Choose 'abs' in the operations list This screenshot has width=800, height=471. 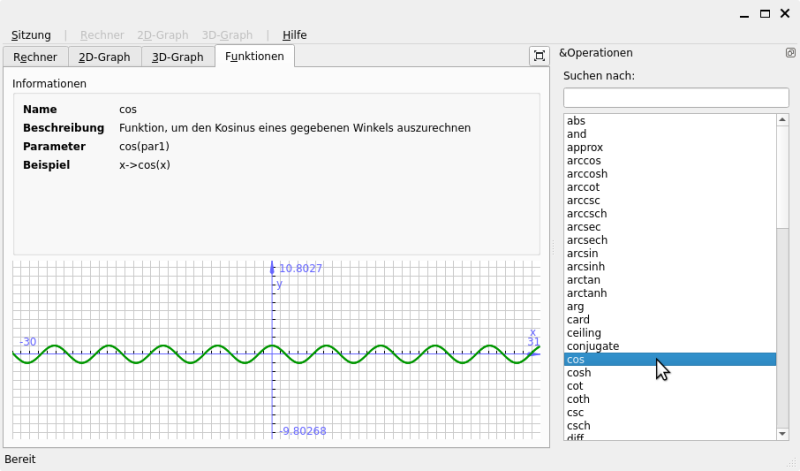click(x=576, y=121)
